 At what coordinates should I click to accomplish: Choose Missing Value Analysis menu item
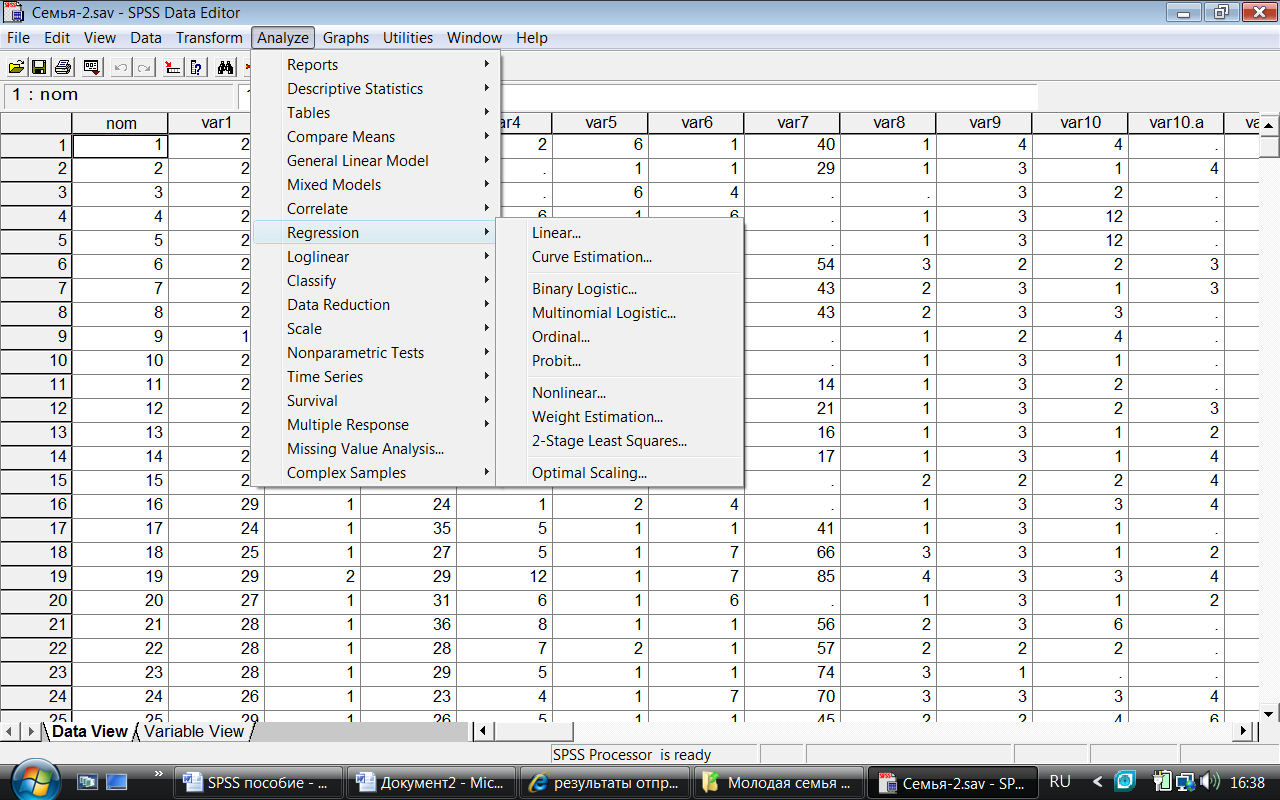[375, 449]
